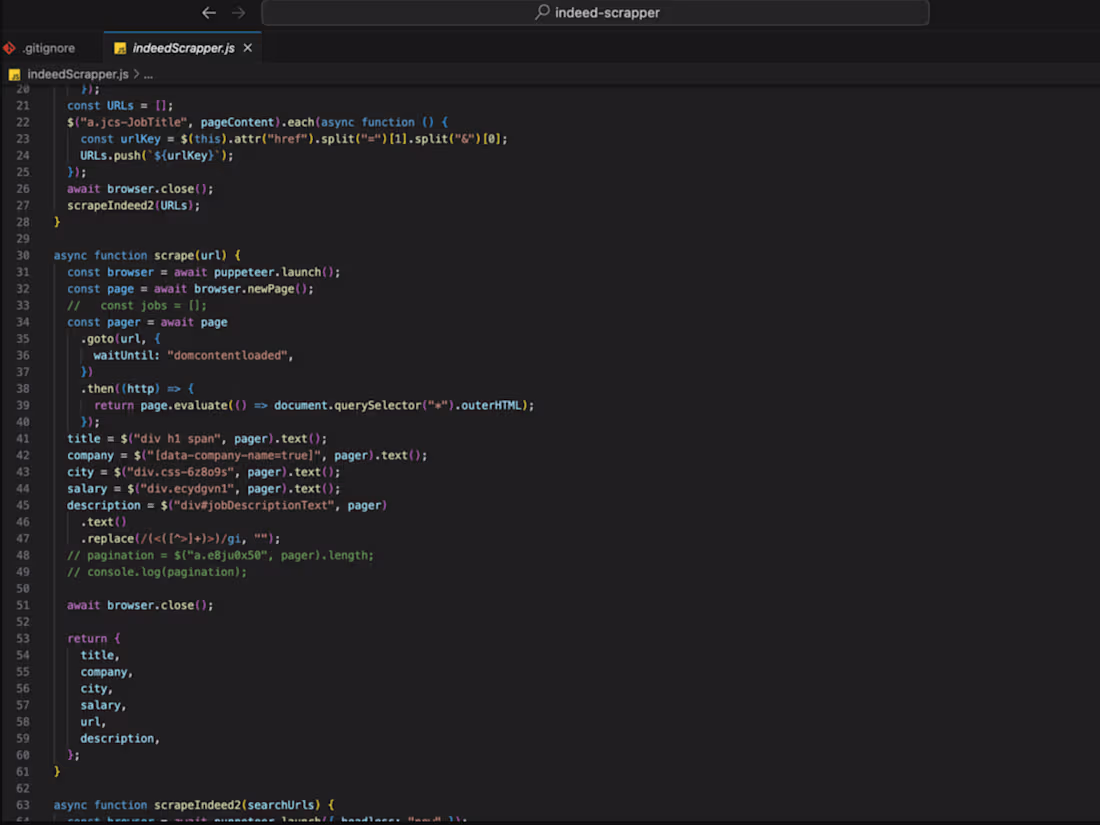Image resolution: width=1100 pixels, height=825 pixels.
Task: Expand the breadcrumb chevron after indeedScrapper.js
Action: click(x=136, y=74)
